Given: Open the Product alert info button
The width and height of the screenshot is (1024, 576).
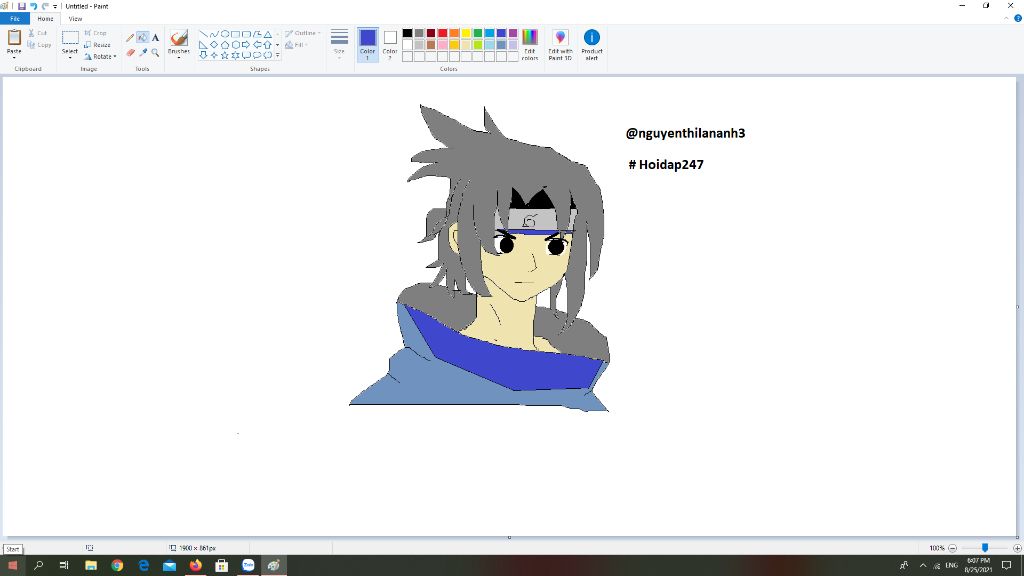Looking at the screenshot, I should tap(592, 45).
